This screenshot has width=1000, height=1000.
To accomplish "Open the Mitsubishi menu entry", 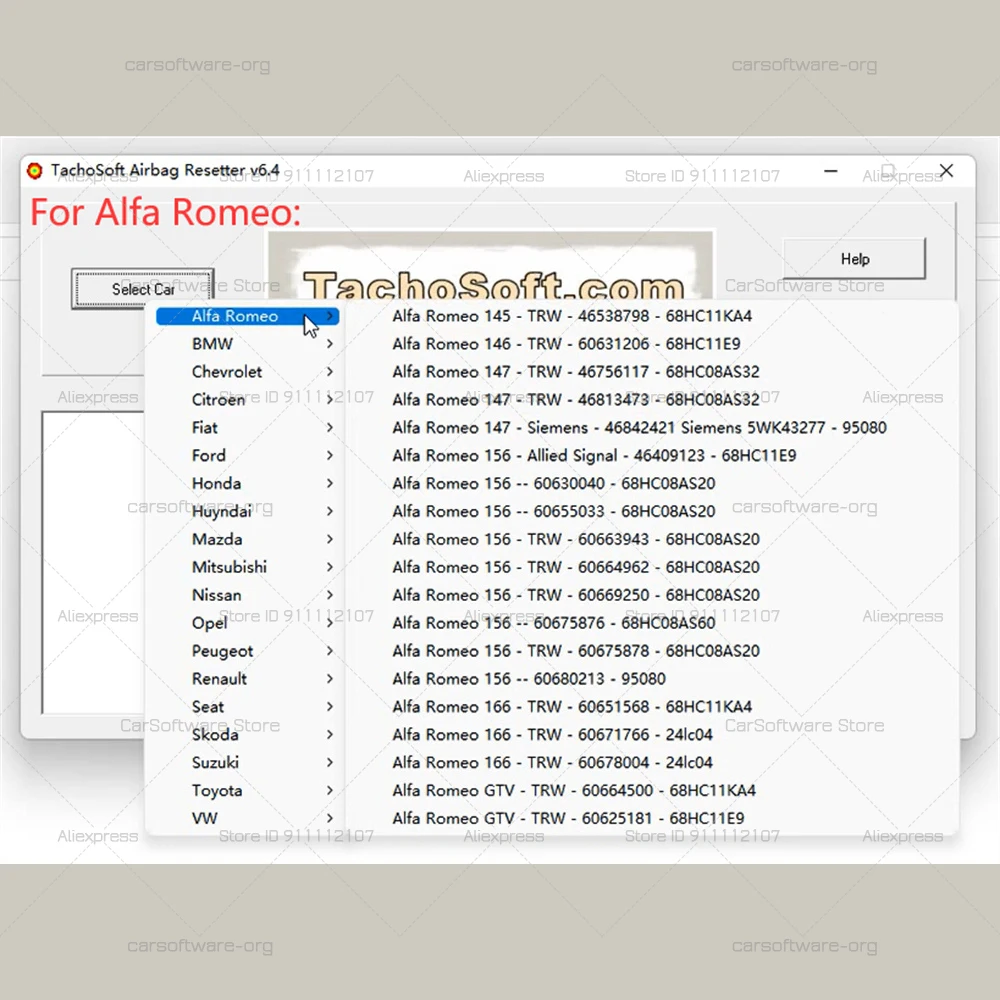I will [x=247, y=567].
